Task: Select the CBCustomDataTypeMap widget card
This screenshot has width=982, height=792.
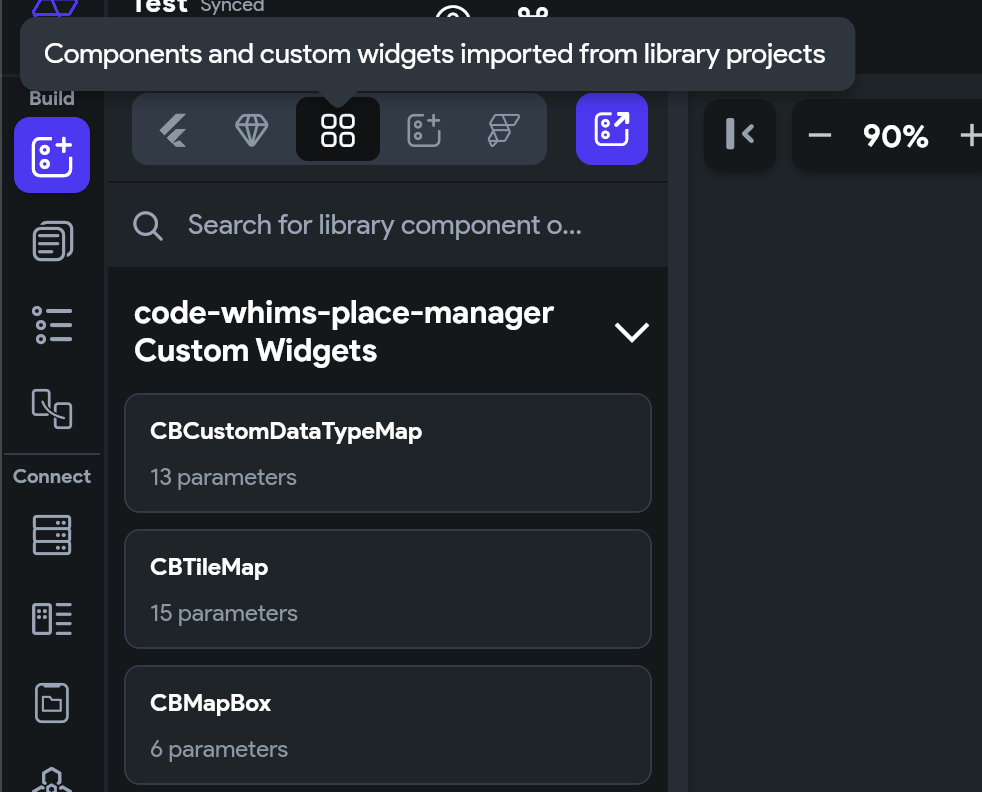Action: click(x=387, y=452)
